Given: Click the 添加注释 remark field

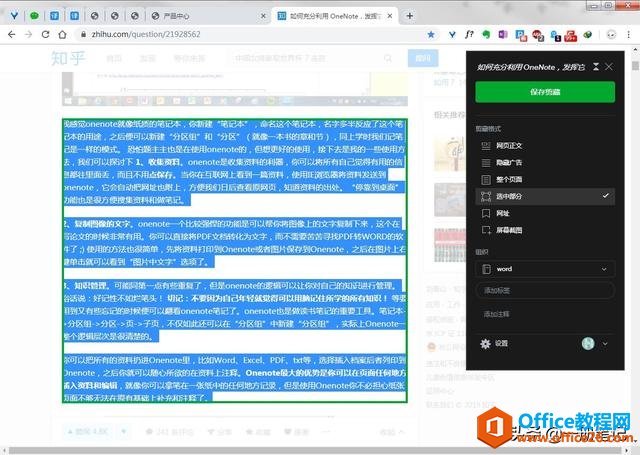Looking at the screenshot, I should (x=545, y=314).
